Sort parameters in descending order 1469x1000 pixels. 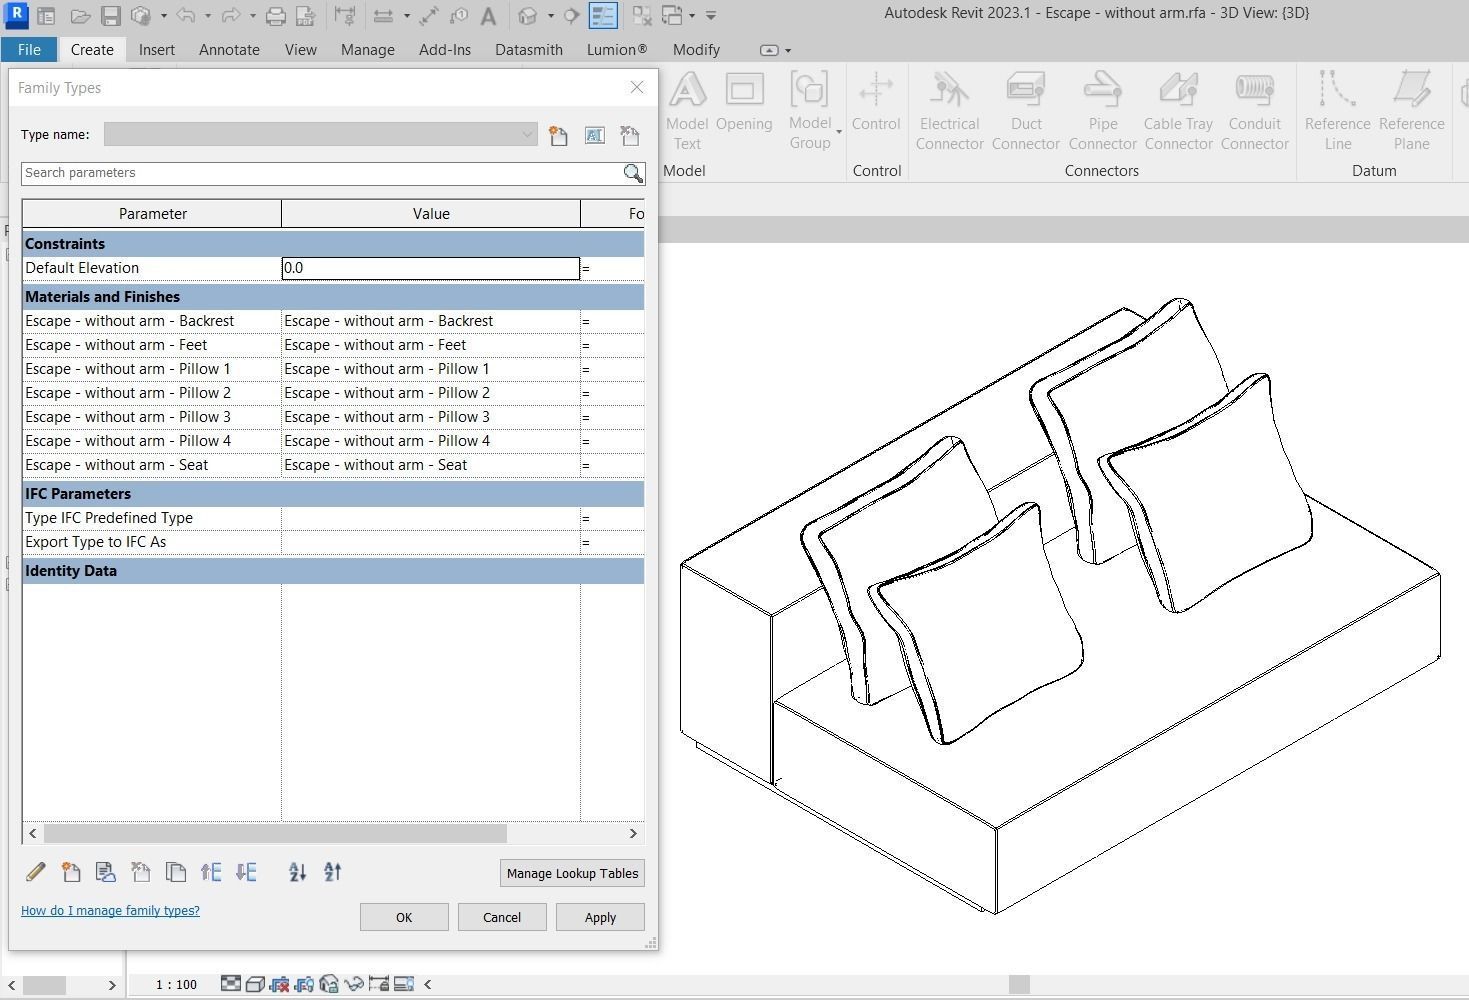333,872
